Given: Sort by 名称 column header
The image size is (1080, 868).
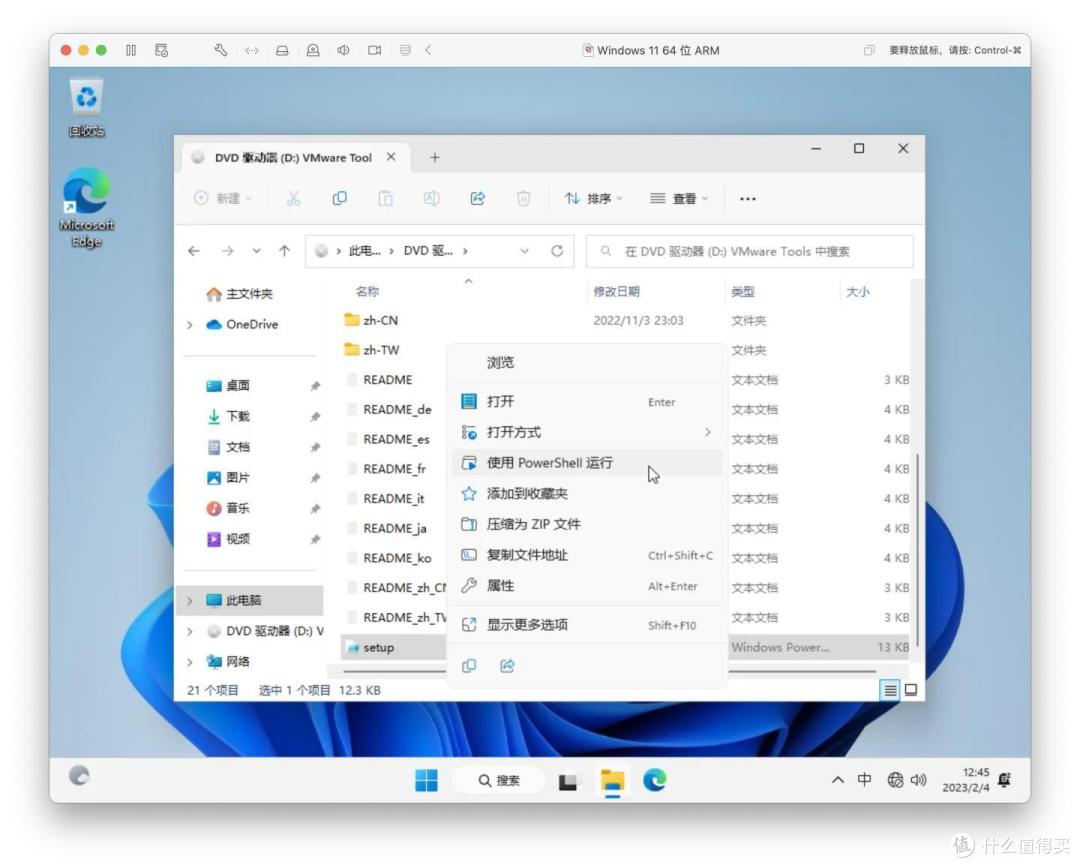Looking at the screenshot, I should tap(367, 292).
